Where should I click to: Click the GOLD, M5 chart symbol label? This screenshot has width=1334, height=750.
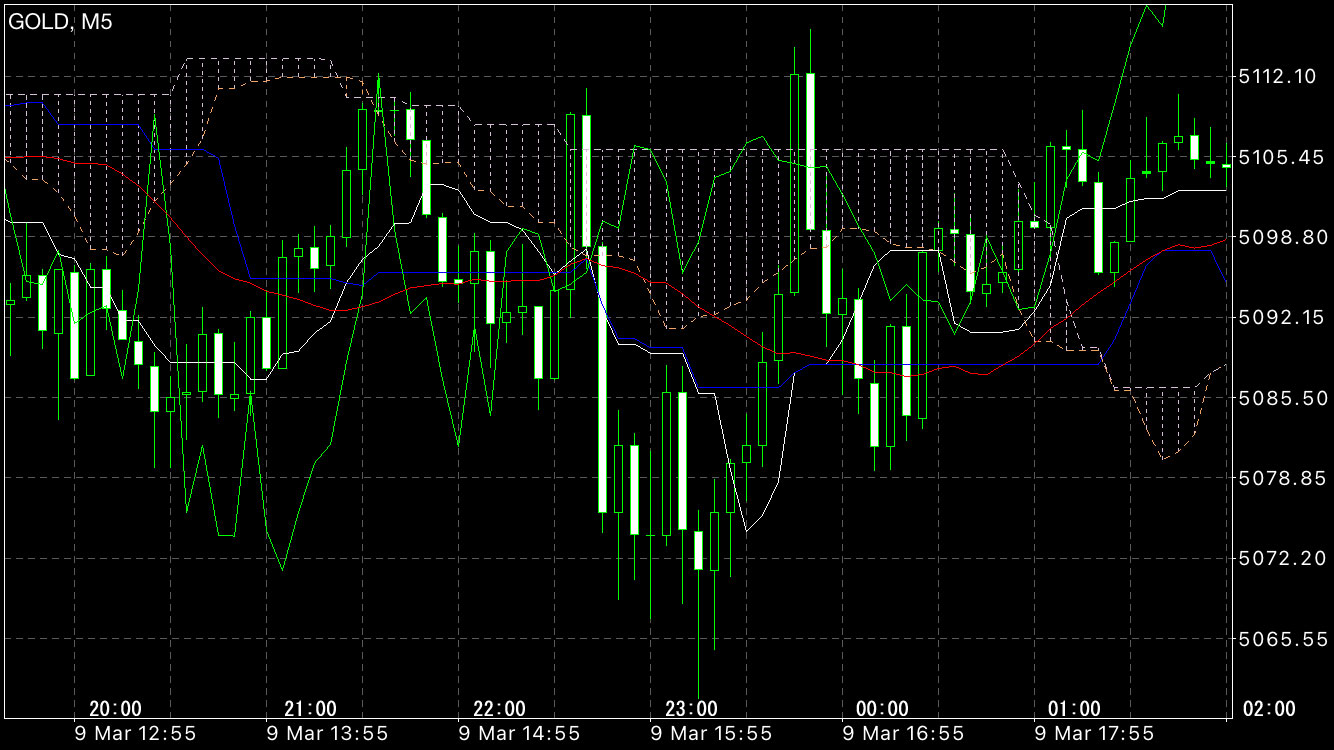[x=60, y=22]
